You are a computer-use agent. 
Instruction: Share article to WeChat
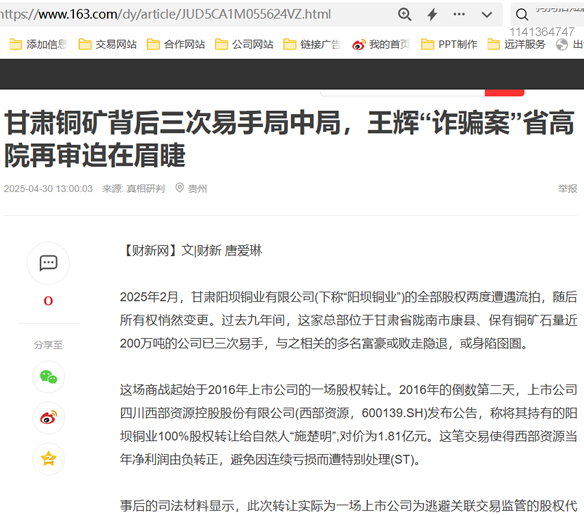pyautogui.click(x=48, y=377)
